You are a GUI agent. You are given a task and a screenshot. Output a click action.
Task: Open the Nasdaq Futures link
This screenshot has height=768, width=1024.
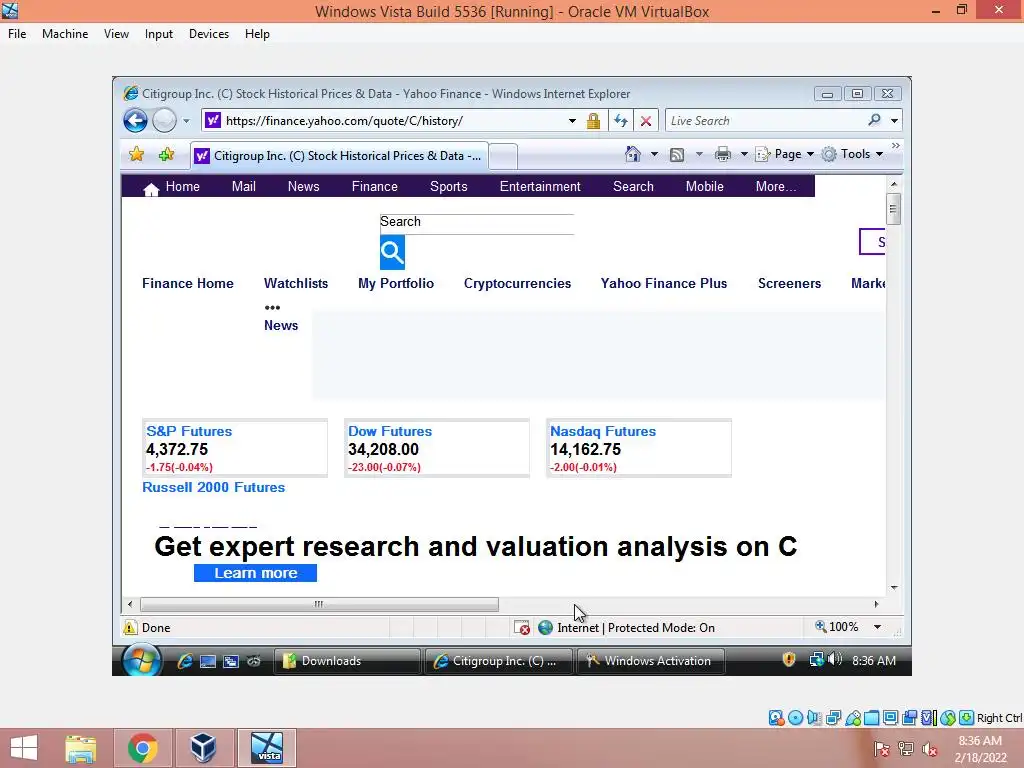[603, 431]
